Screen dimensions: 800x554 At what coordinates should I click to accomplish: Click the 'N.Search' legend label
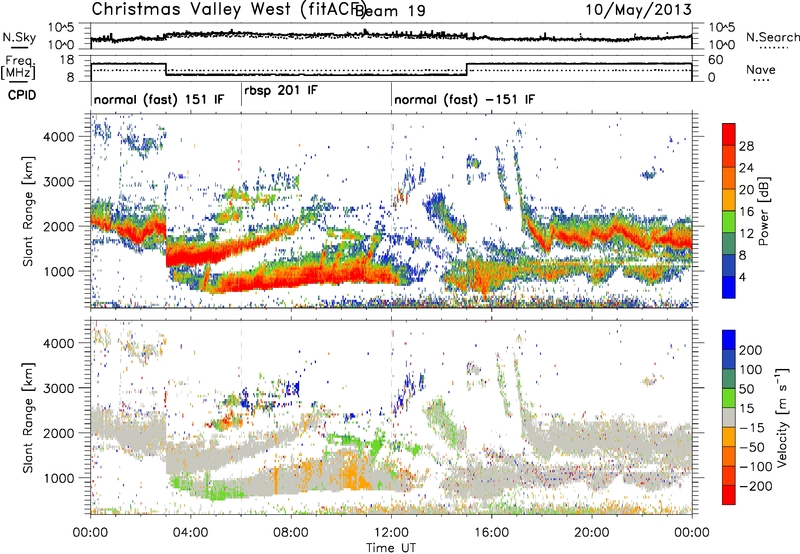[x=772, y=37]
